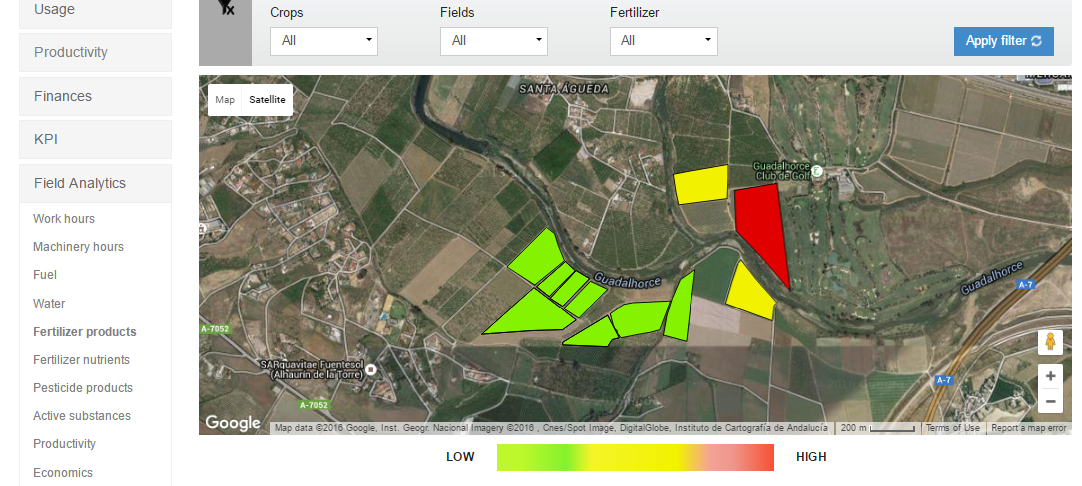Click the SARquavitae Fuentesol map marker
The width and height of the screenshot is (1082, 486).
[371, 369]
